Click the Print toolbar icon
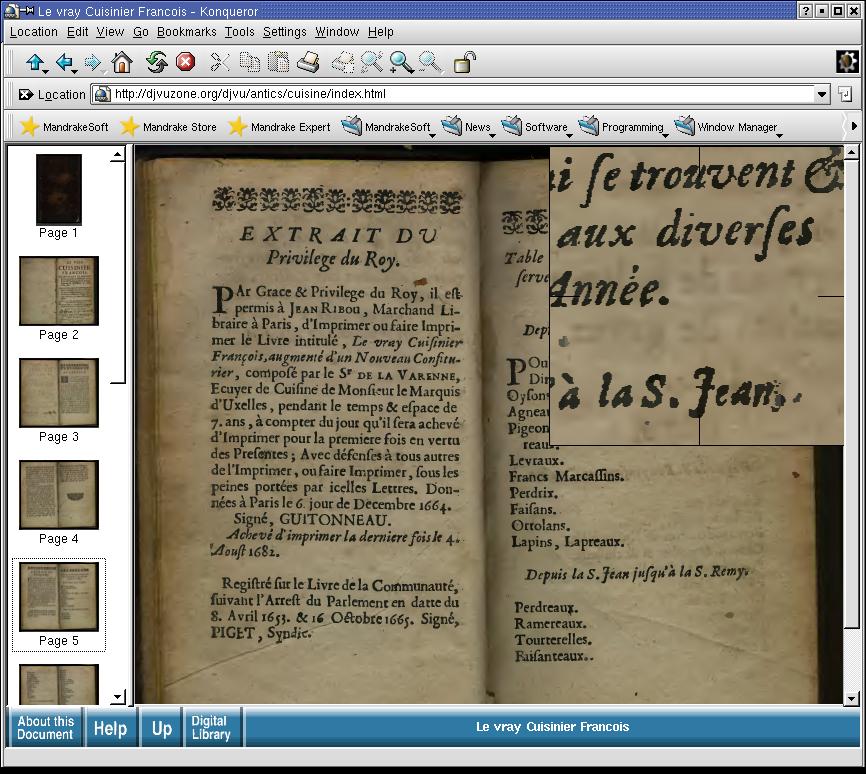This screenshot has width=866, height=774. pyautogui.click(x=308, y=63)
